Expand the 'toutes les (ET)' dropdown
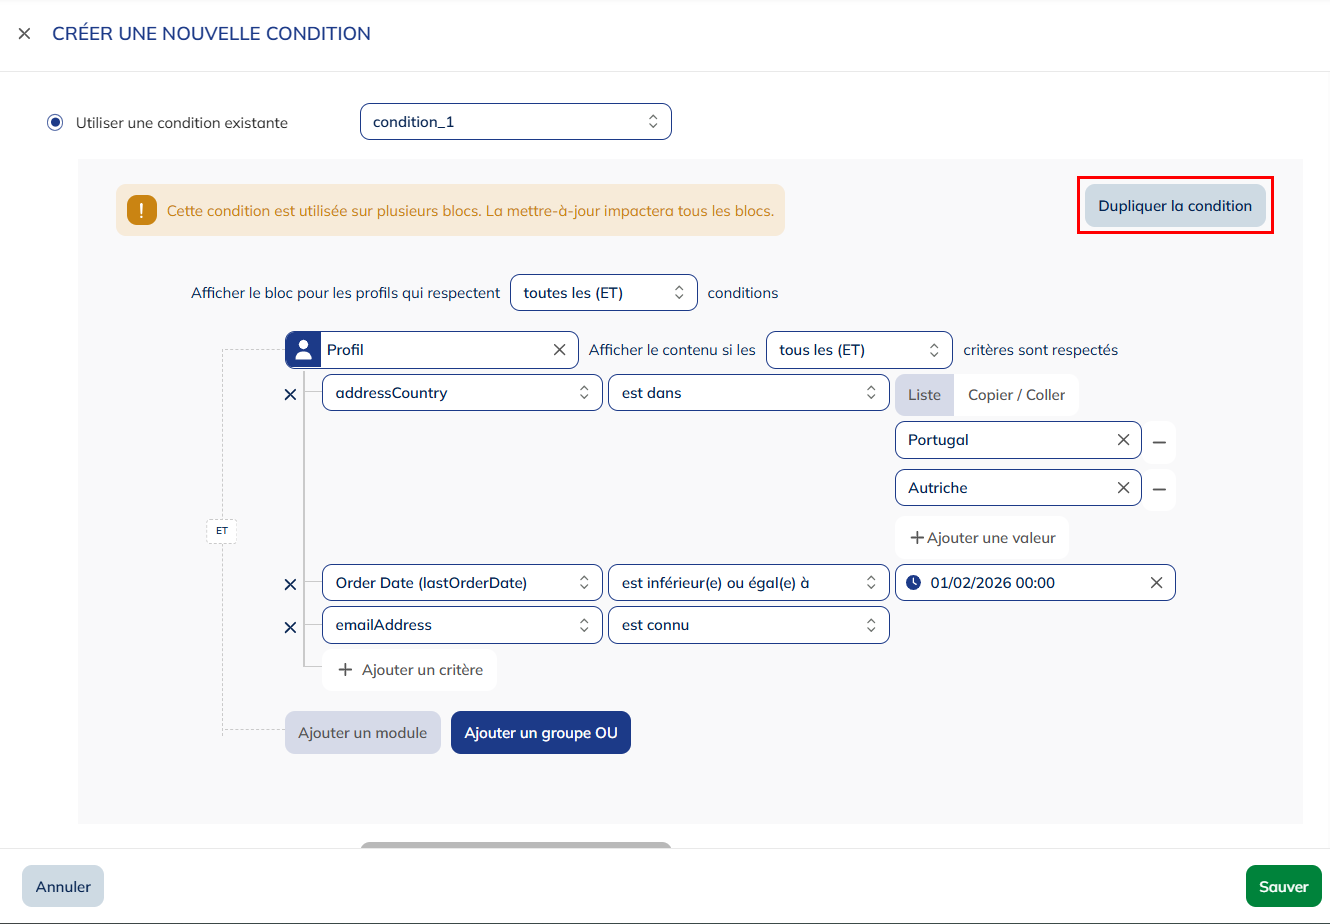 click(x=603, y=293)
